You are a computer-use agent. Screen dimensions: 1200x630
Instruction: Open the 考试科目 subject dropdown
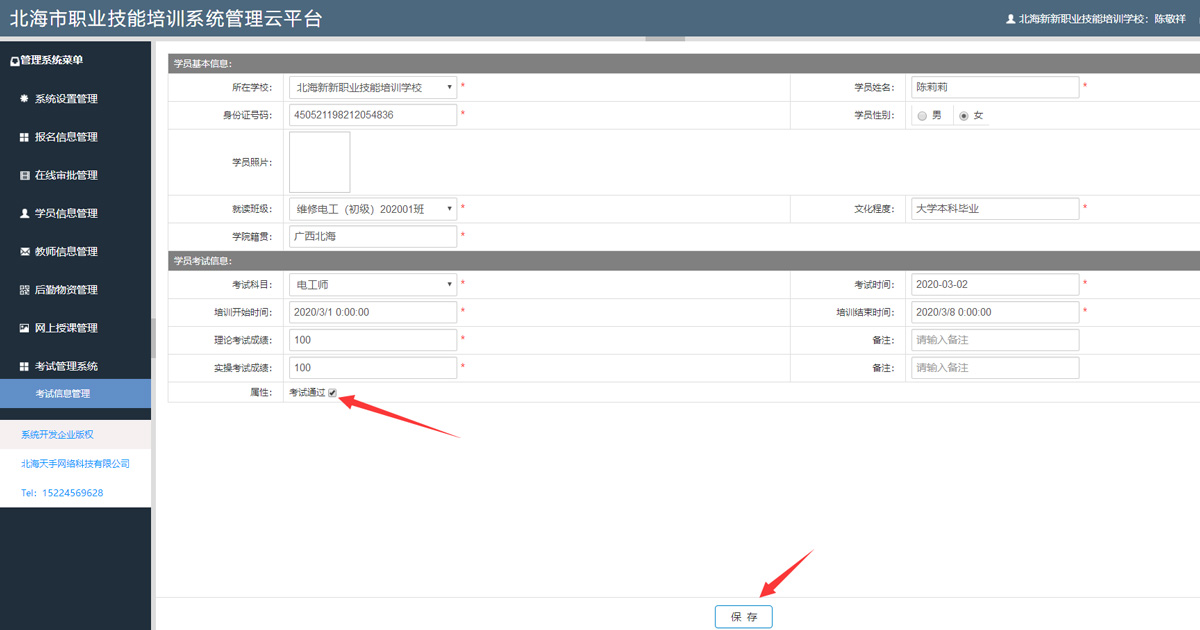[x=372, y=285]
